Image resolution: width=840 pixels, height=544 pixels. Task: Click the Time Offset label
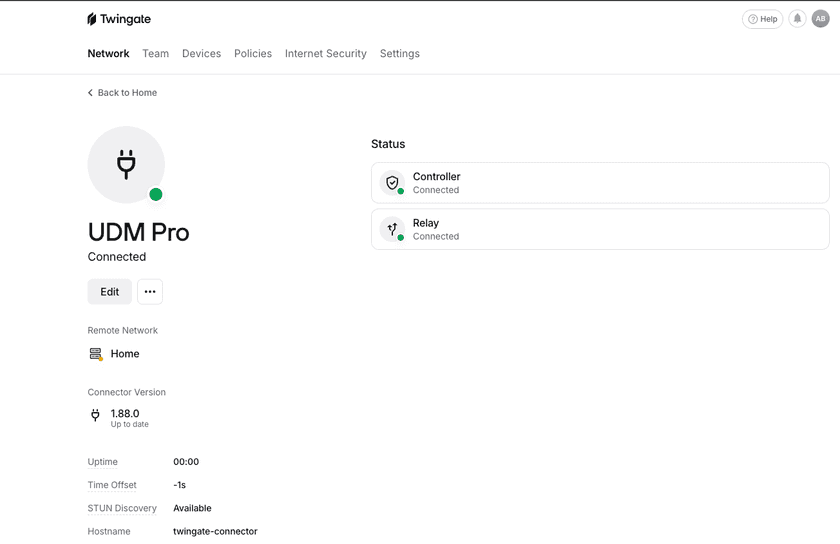point(112,485)
